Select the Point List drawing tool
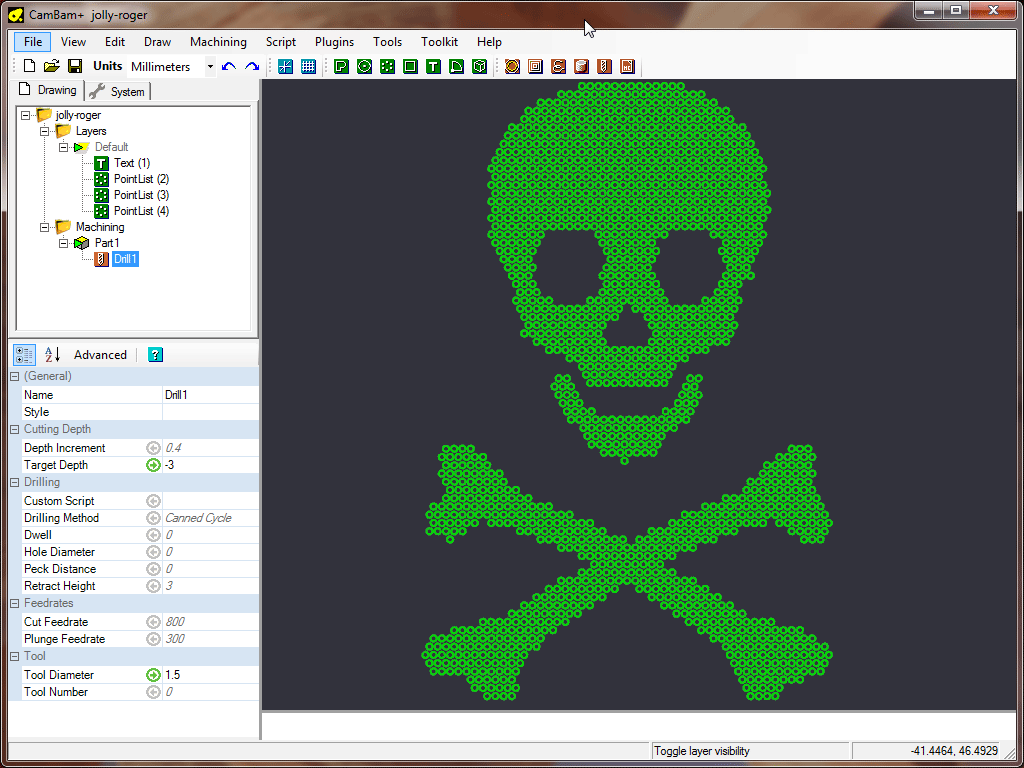This screenshot has height=768, width=1024. coord(387,66)
